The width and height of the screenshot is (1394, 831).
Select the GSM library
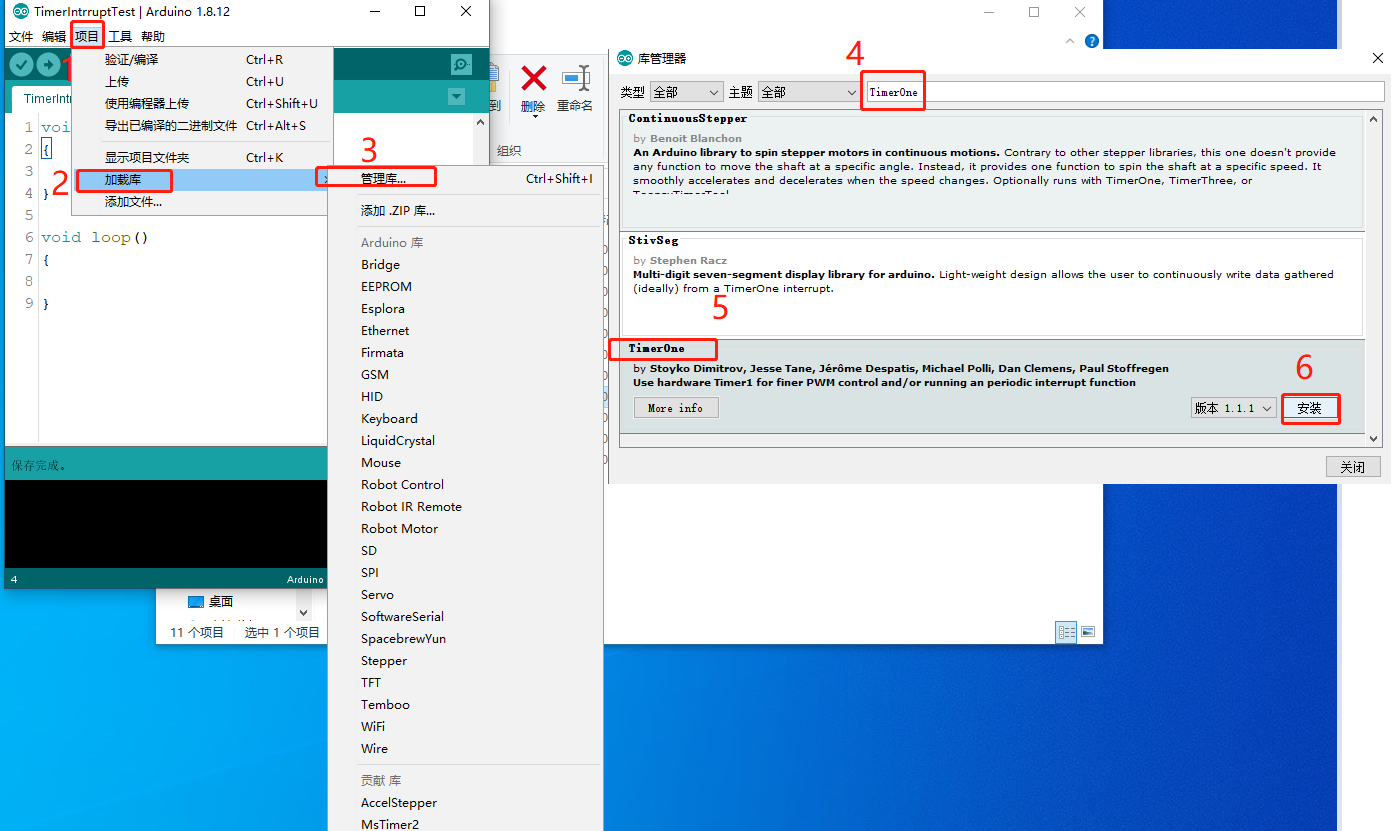[x=465, y=375]
